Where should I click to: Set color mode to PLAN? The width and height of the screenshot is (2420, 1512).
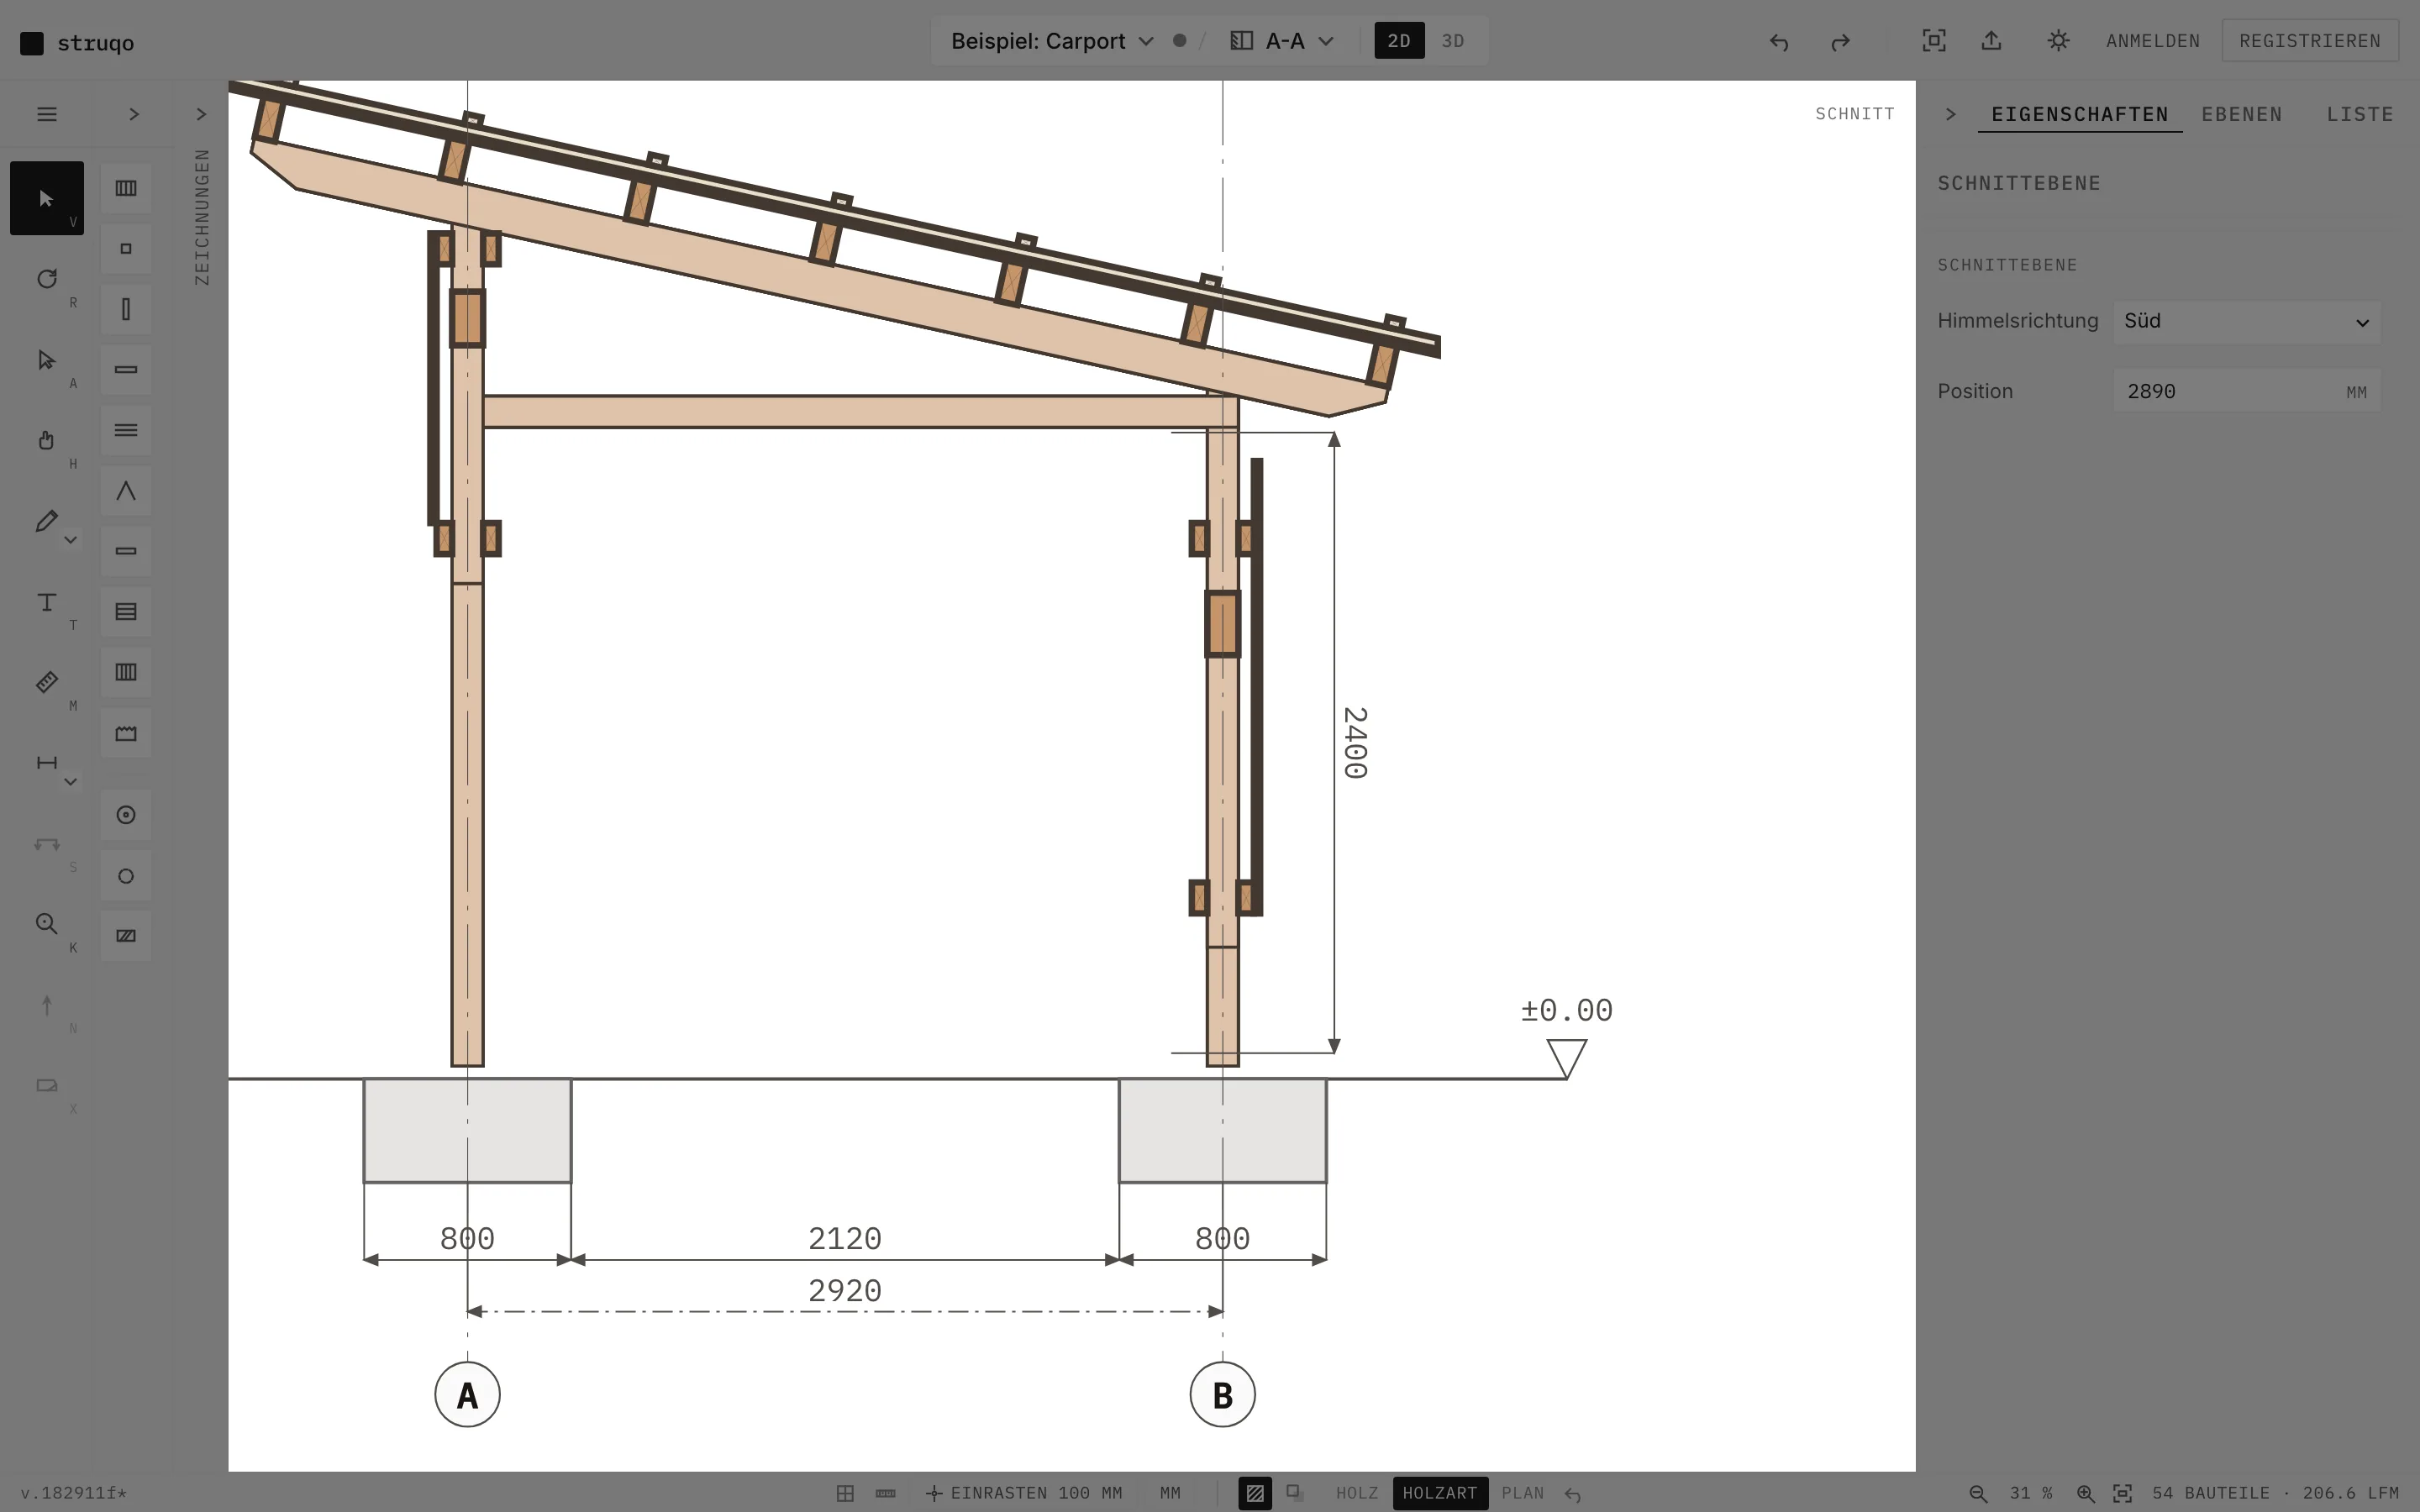point(1523,1493)
